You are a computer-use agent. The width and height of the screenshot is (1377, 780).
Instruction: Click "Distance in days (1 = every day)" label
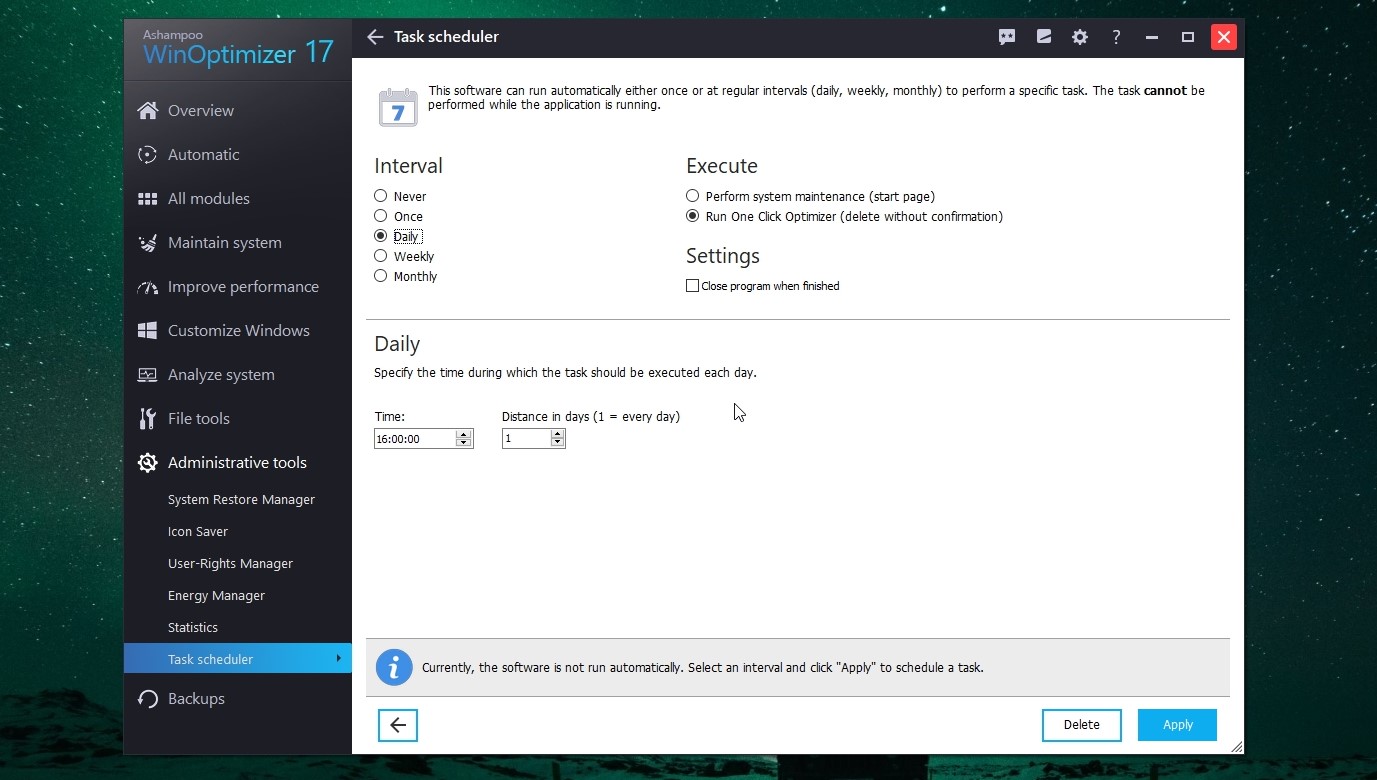(x=591, y=417)
